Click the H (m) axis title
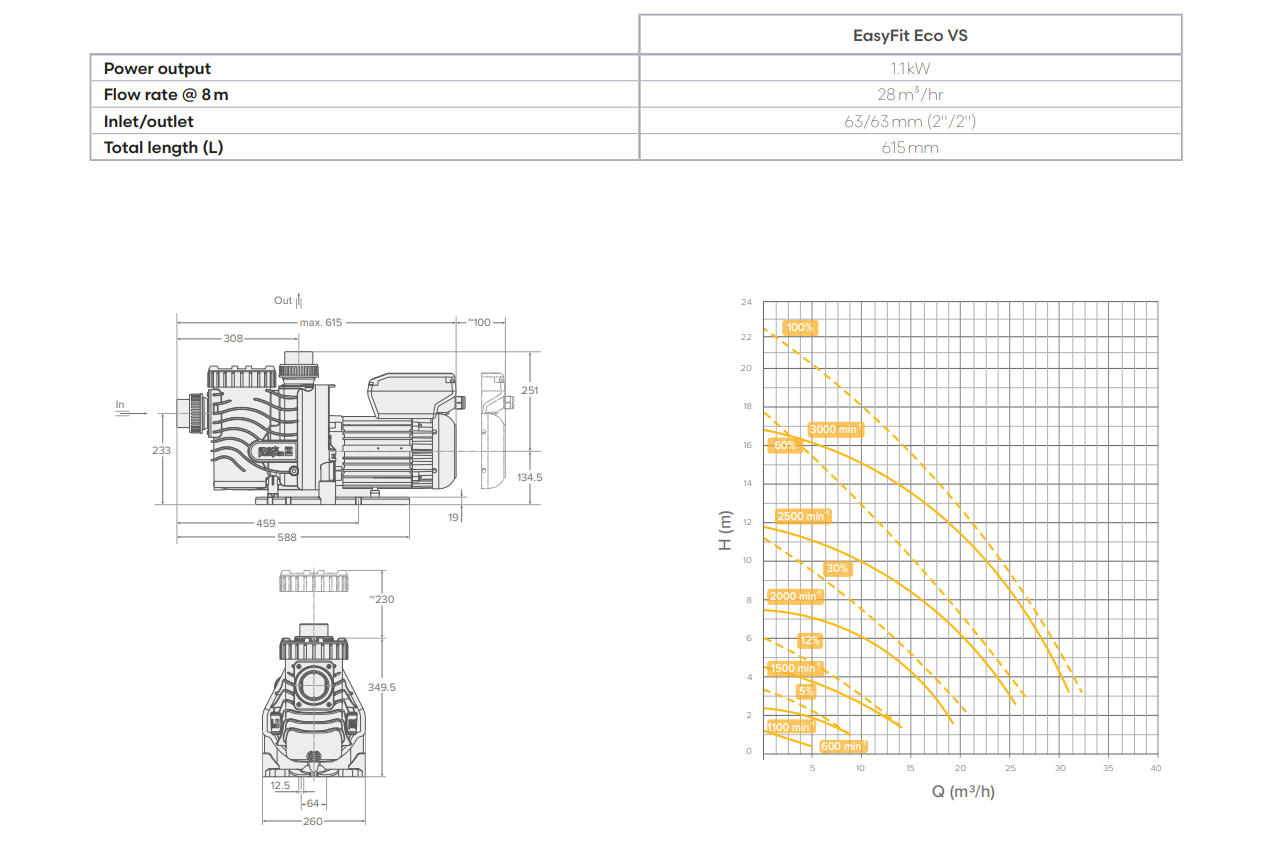Image resolution: width=1282 pixels, height=841 pixels. coord(726,529)
